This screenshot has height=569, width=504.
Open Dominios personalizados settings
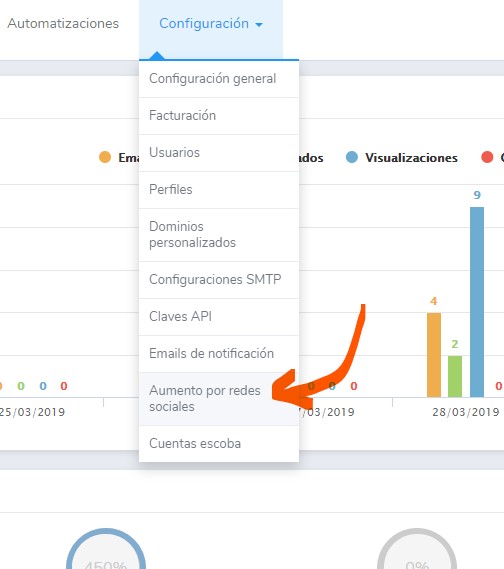[219, 235]
